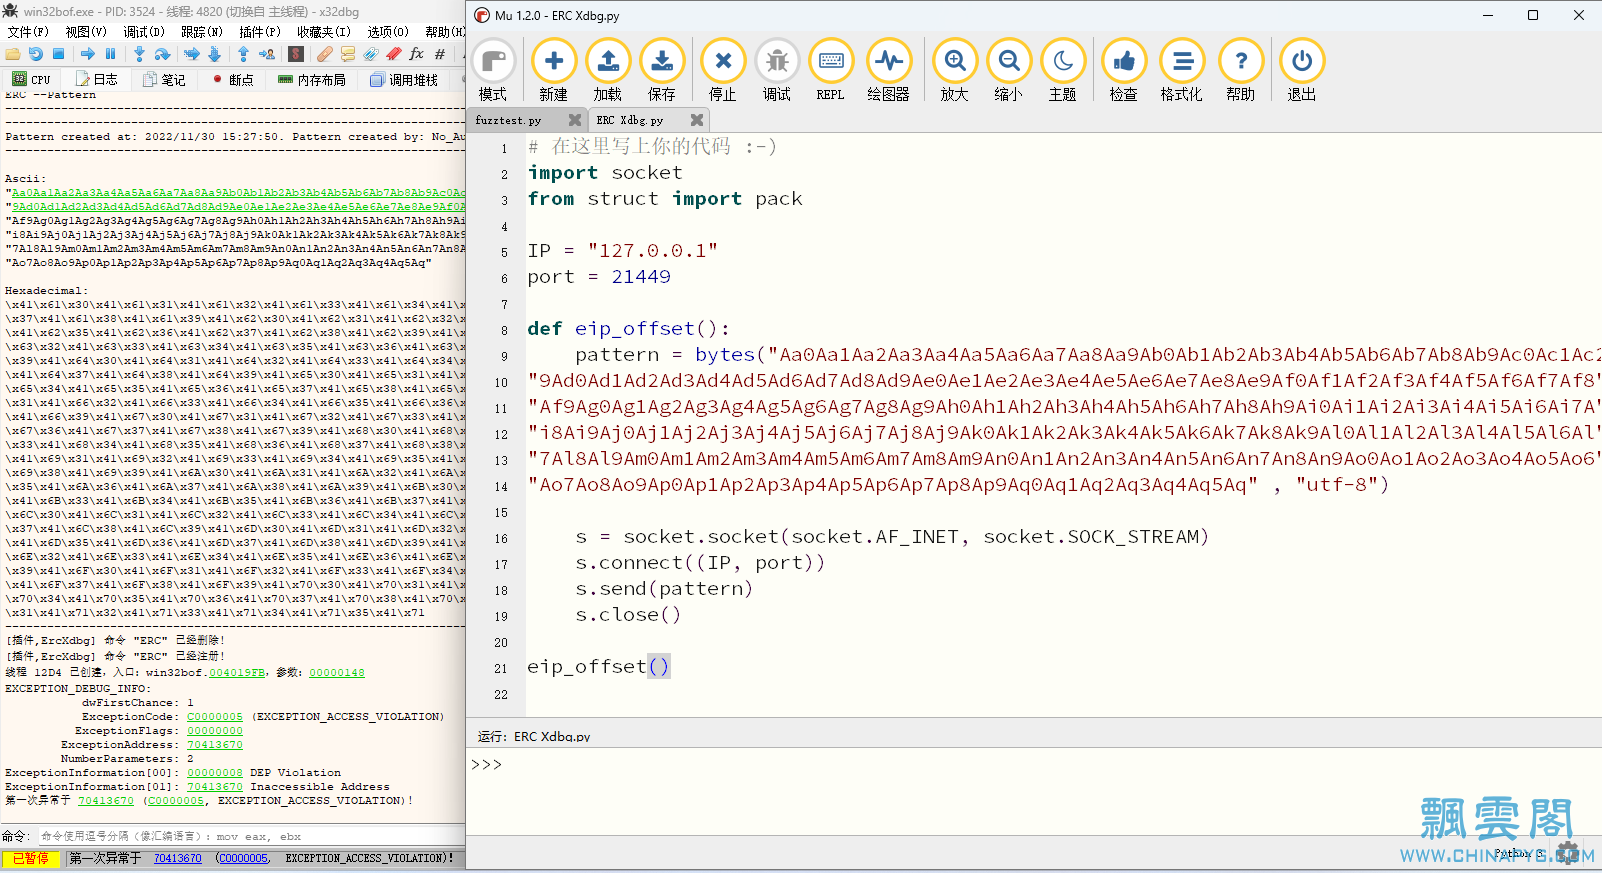Switch to 笔记 notes tab
The height and width of the screenshot is (873, 1602).
coord(164,80)
